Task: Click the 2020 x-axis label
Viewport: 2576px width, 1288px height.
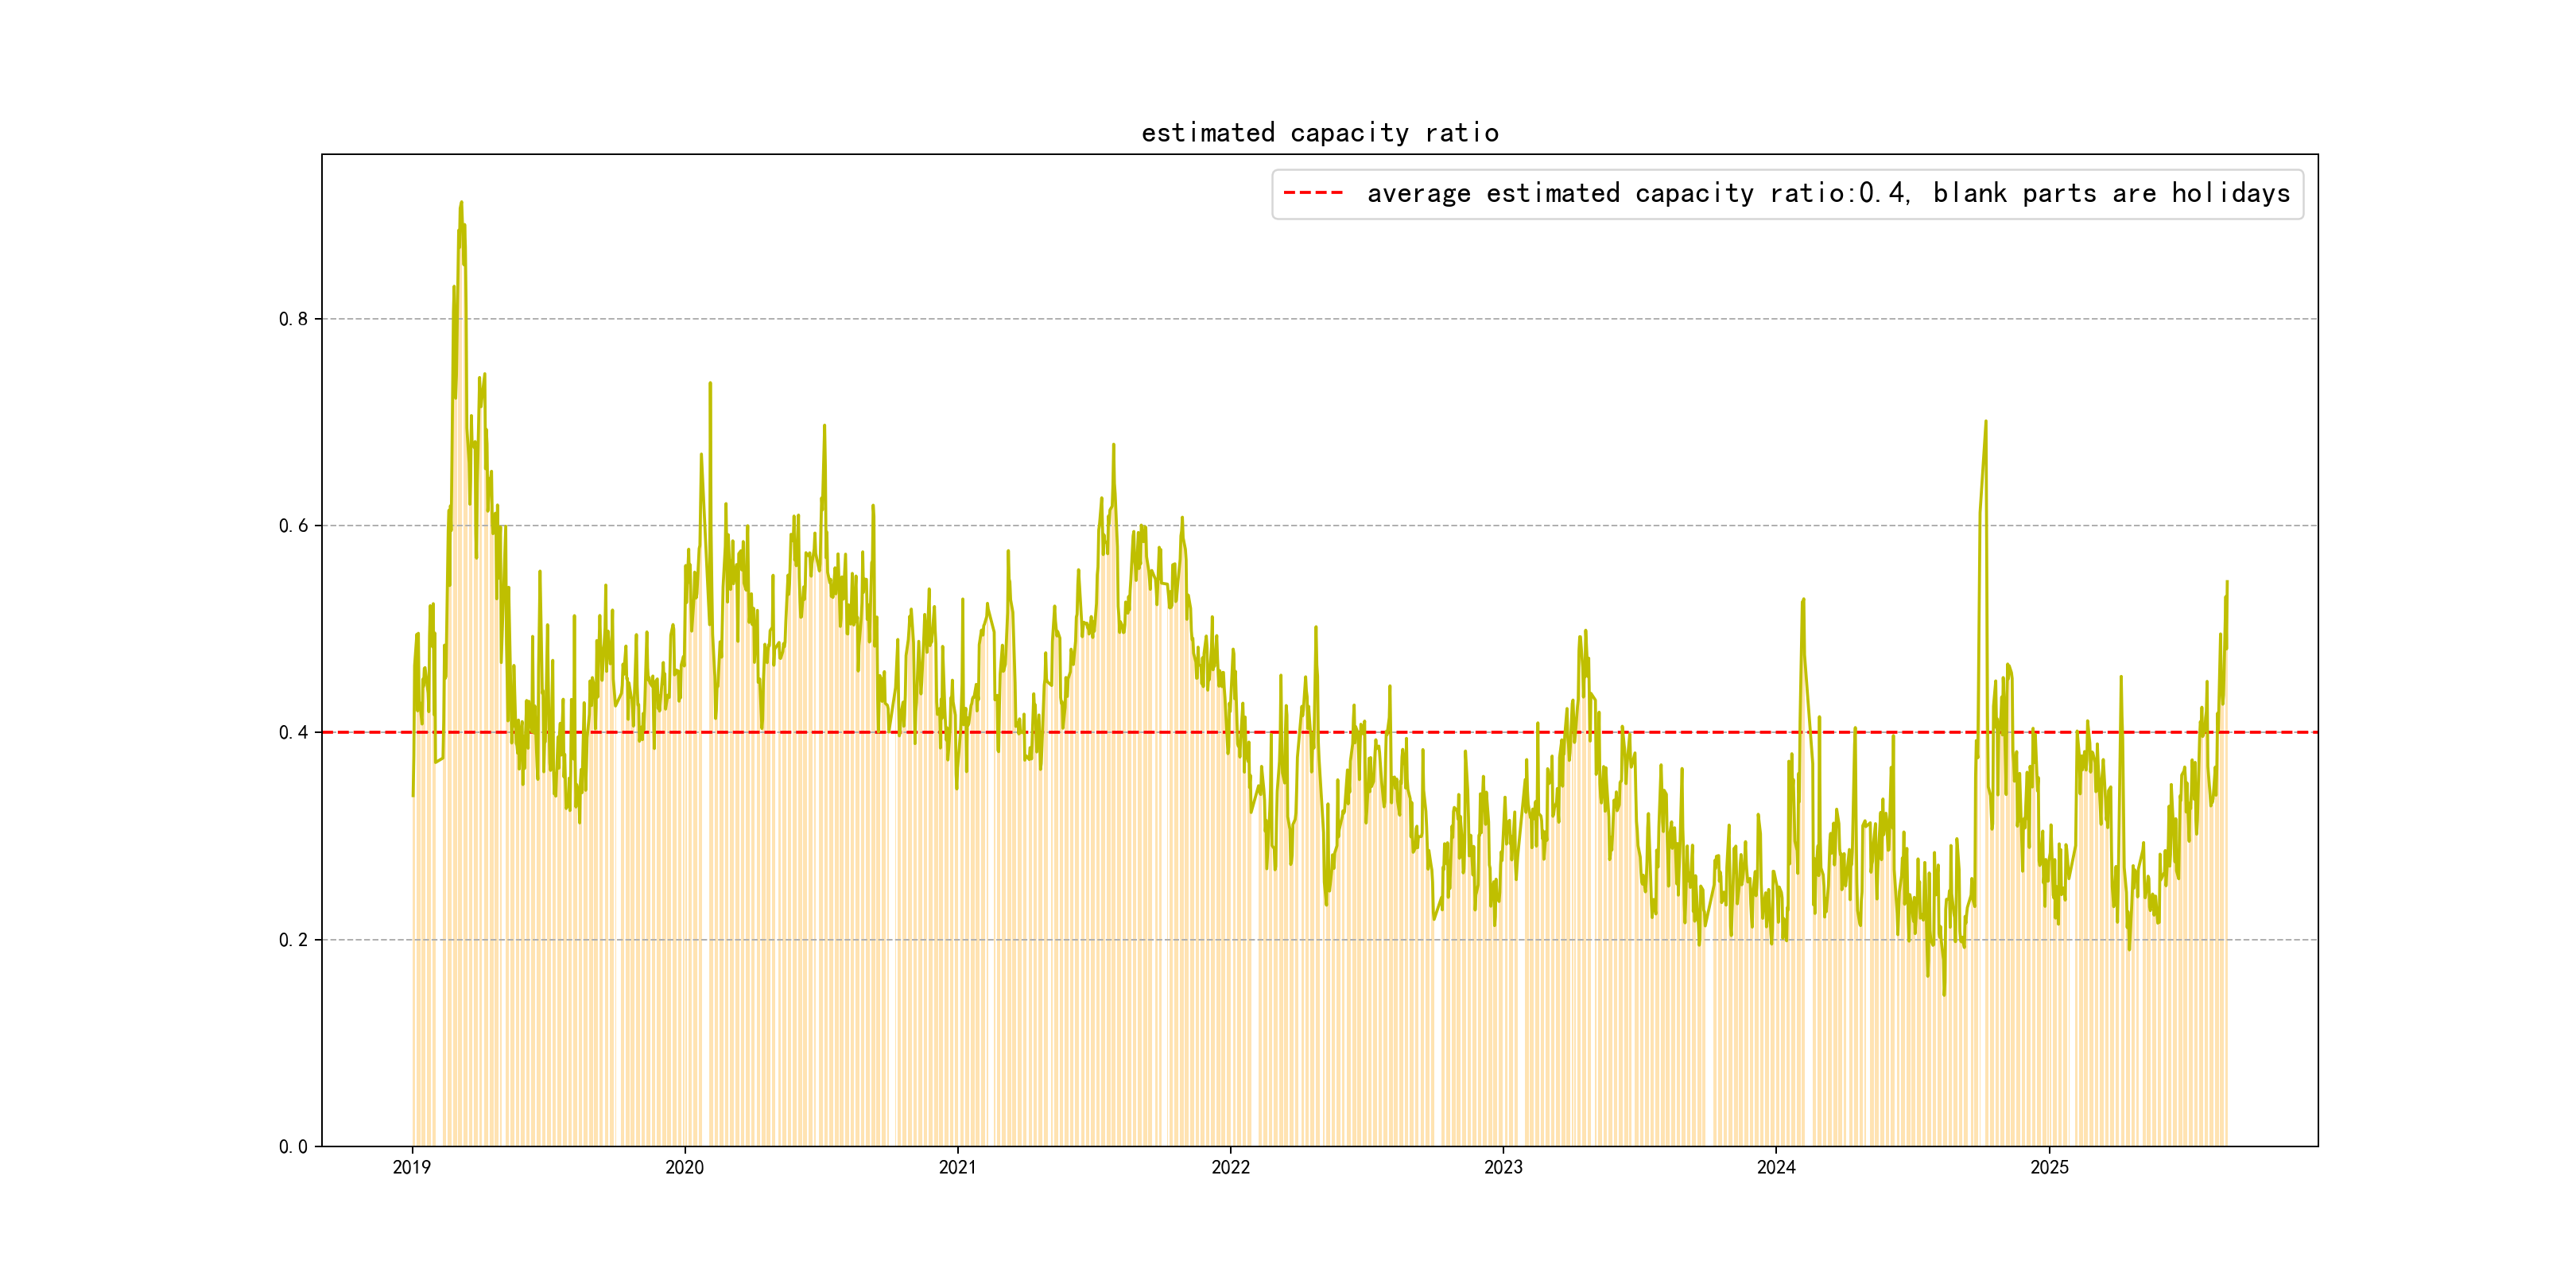Action: [x=684, y=1167]
